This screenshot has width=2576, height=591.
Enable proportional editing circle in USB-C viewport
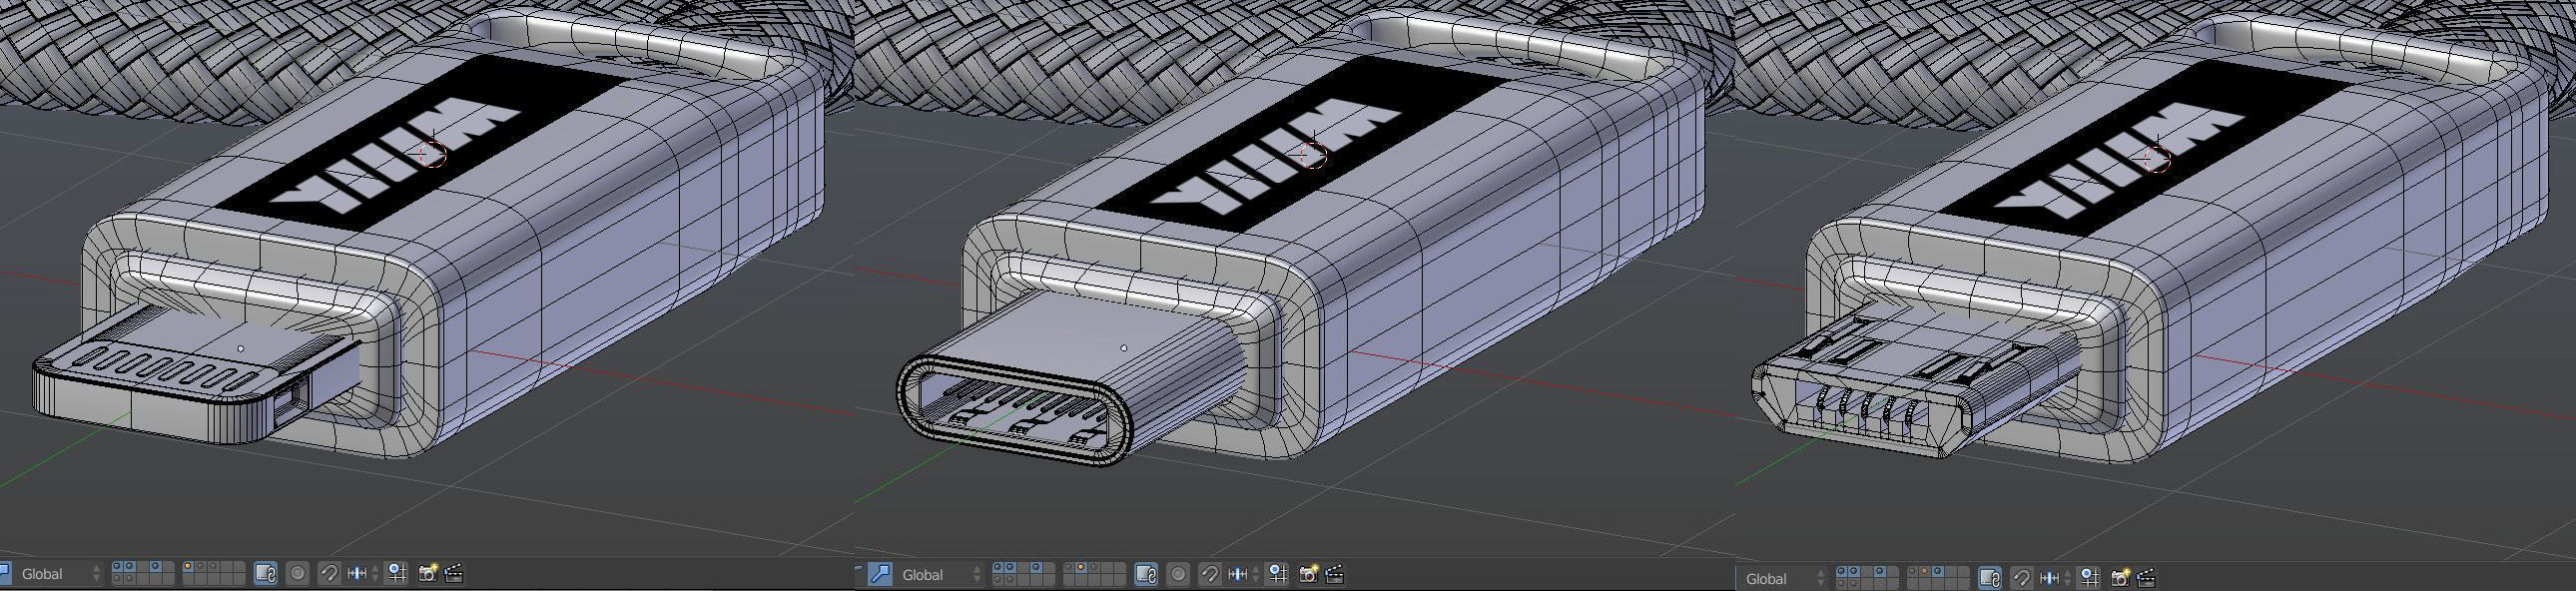1178,575
